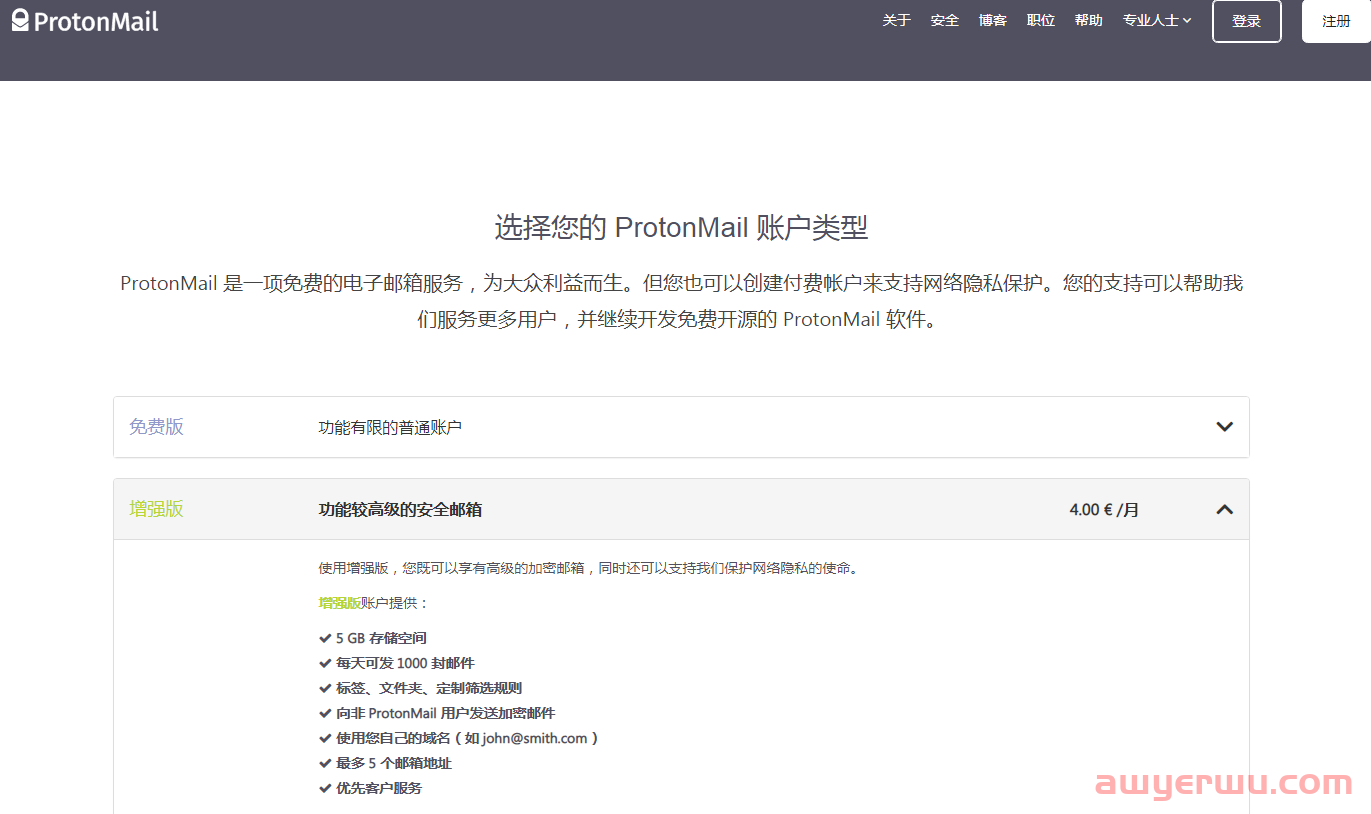
Task: Click the 登录 button
Action: [x=1246, y=21]
